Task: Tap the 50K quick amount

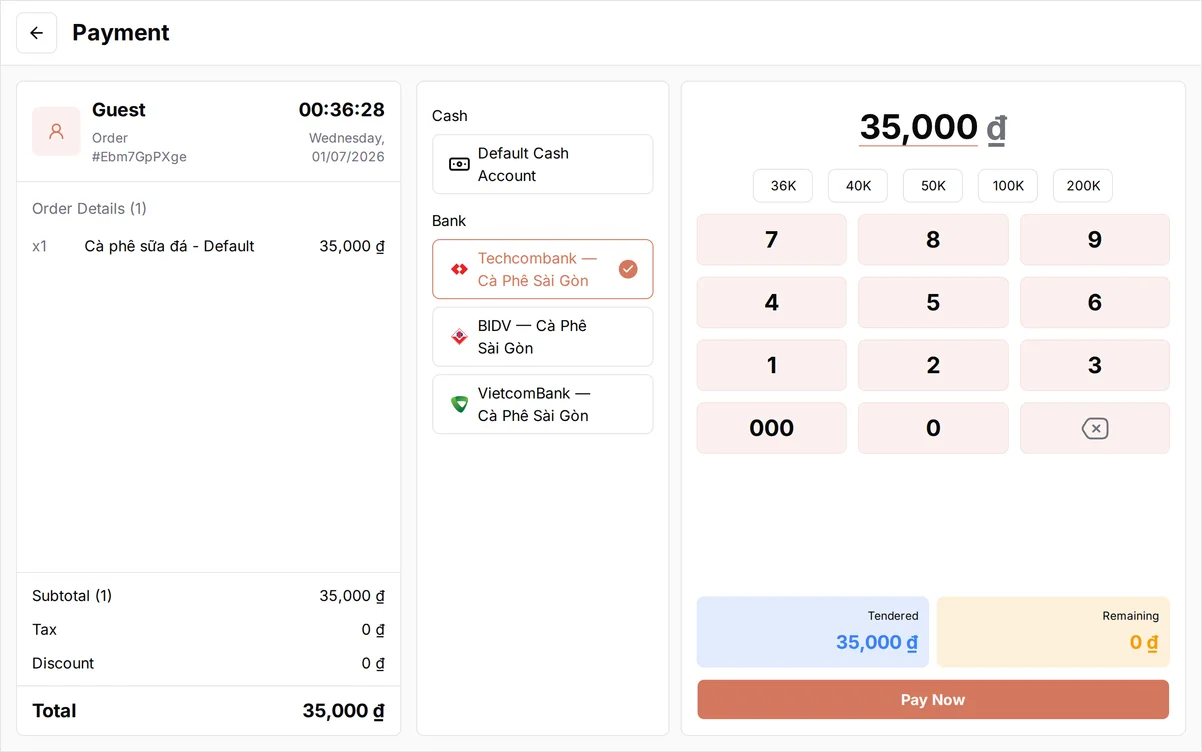Action: pos(933,185)
